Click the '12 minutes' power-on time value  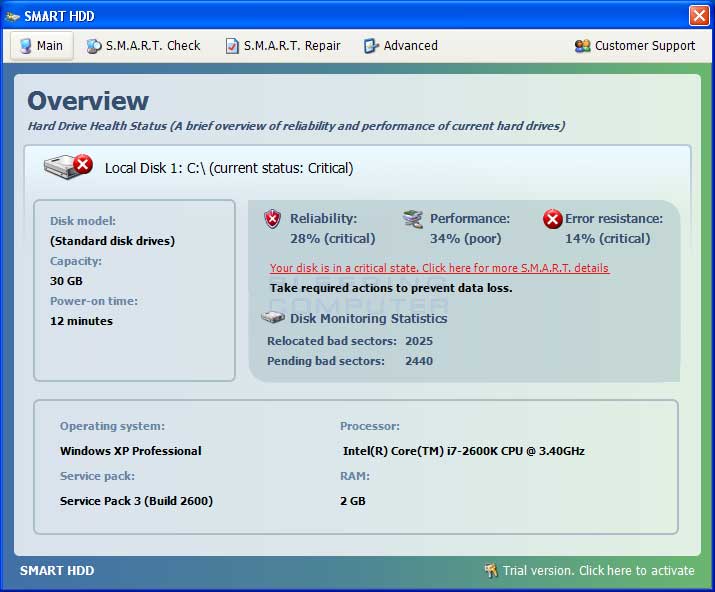point(81,321)
